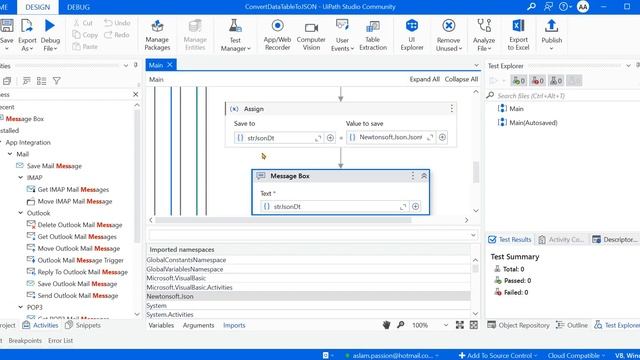Viewport: 640px width, 360px height.
Task: Click the overview panel icon
Action: tap(473, 325)
